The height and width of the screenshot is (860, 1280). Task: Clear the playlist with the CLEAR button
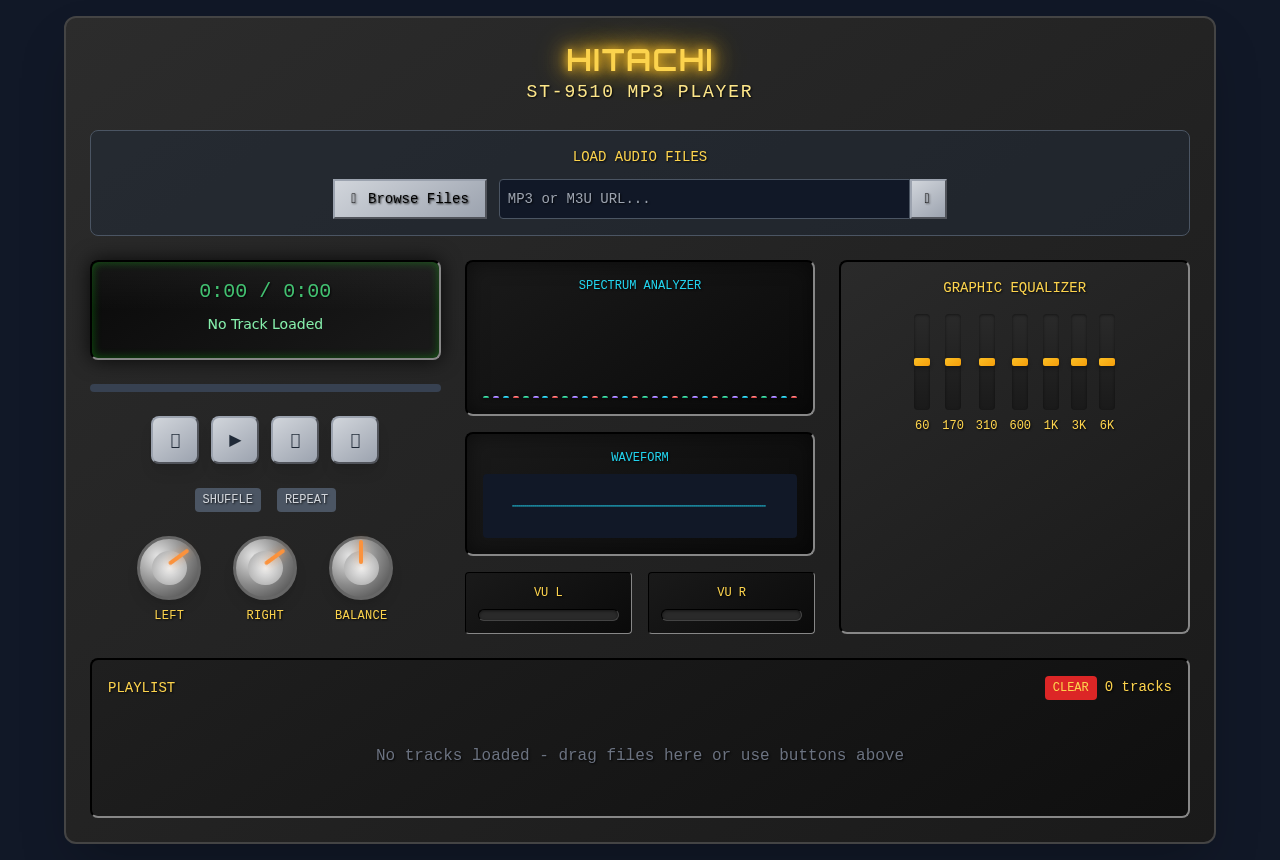coord(1070,688)
